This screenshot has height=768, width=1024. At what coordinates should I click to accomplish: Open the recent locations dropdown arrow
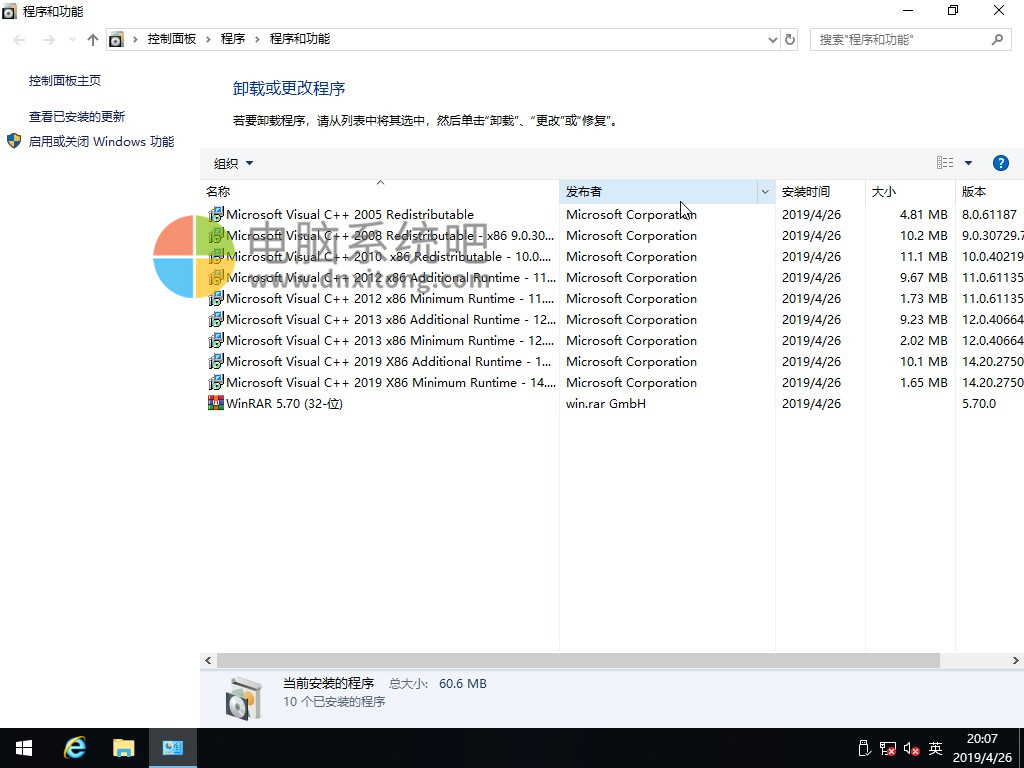(72, 40)
